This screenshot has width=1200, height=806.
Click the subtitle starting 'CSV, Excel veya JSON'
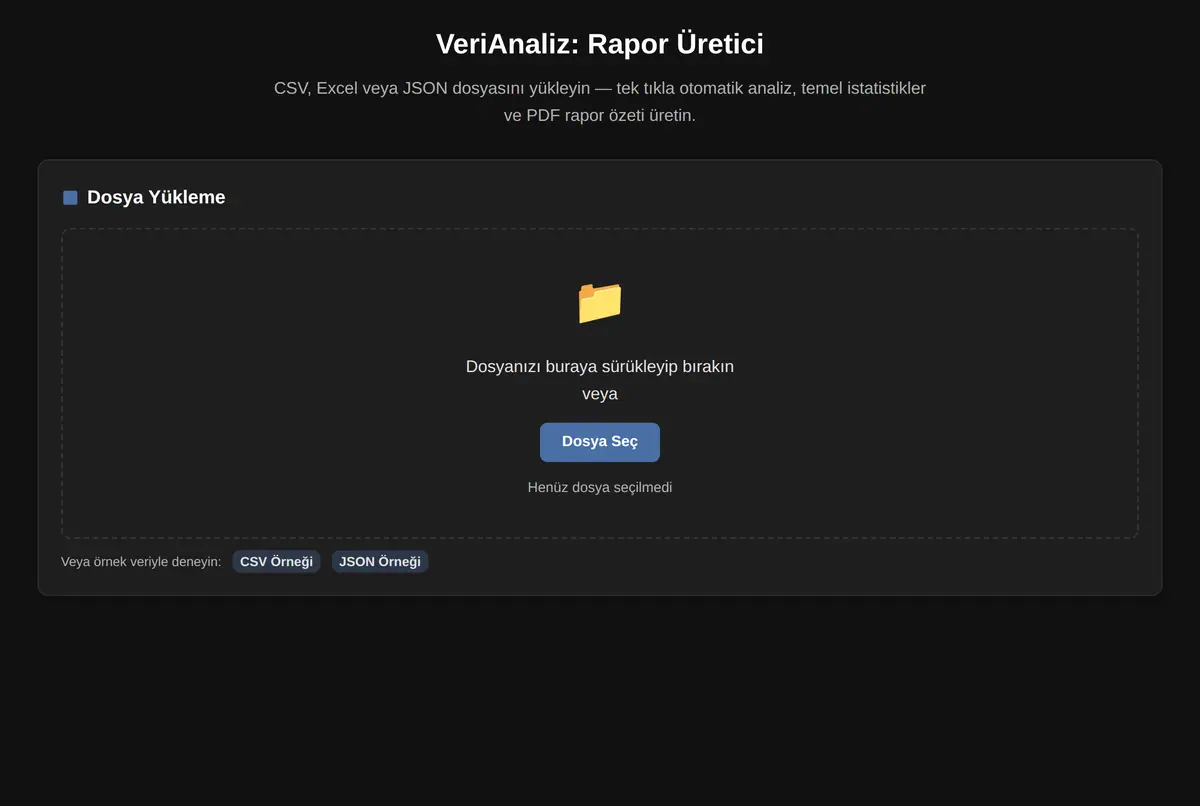600,102
